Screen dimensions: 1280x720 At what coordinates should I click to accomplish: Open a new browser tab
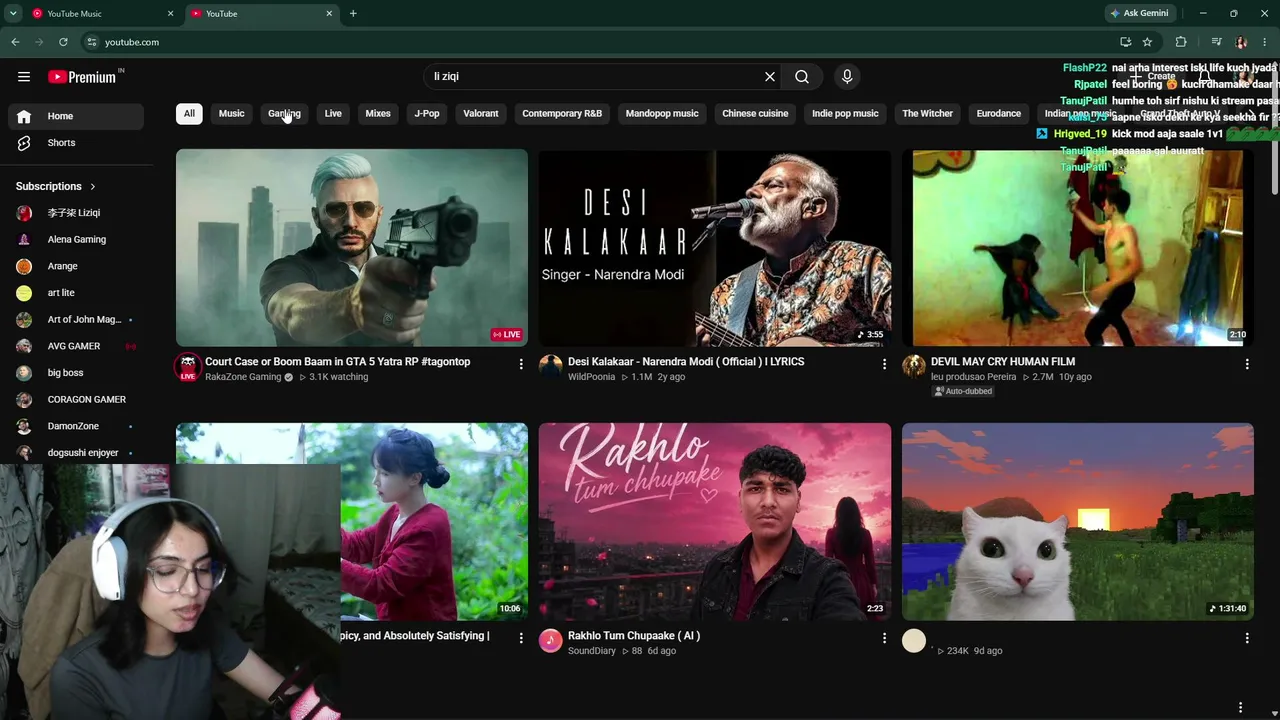(353, 14)
